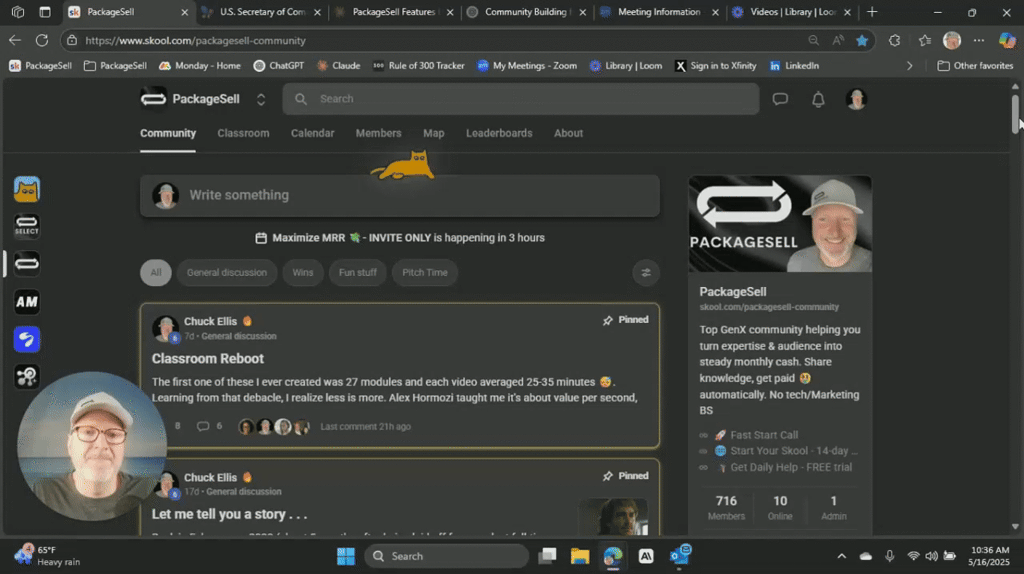Open the profile avatar menu in Skool header

tap(856, 99)
